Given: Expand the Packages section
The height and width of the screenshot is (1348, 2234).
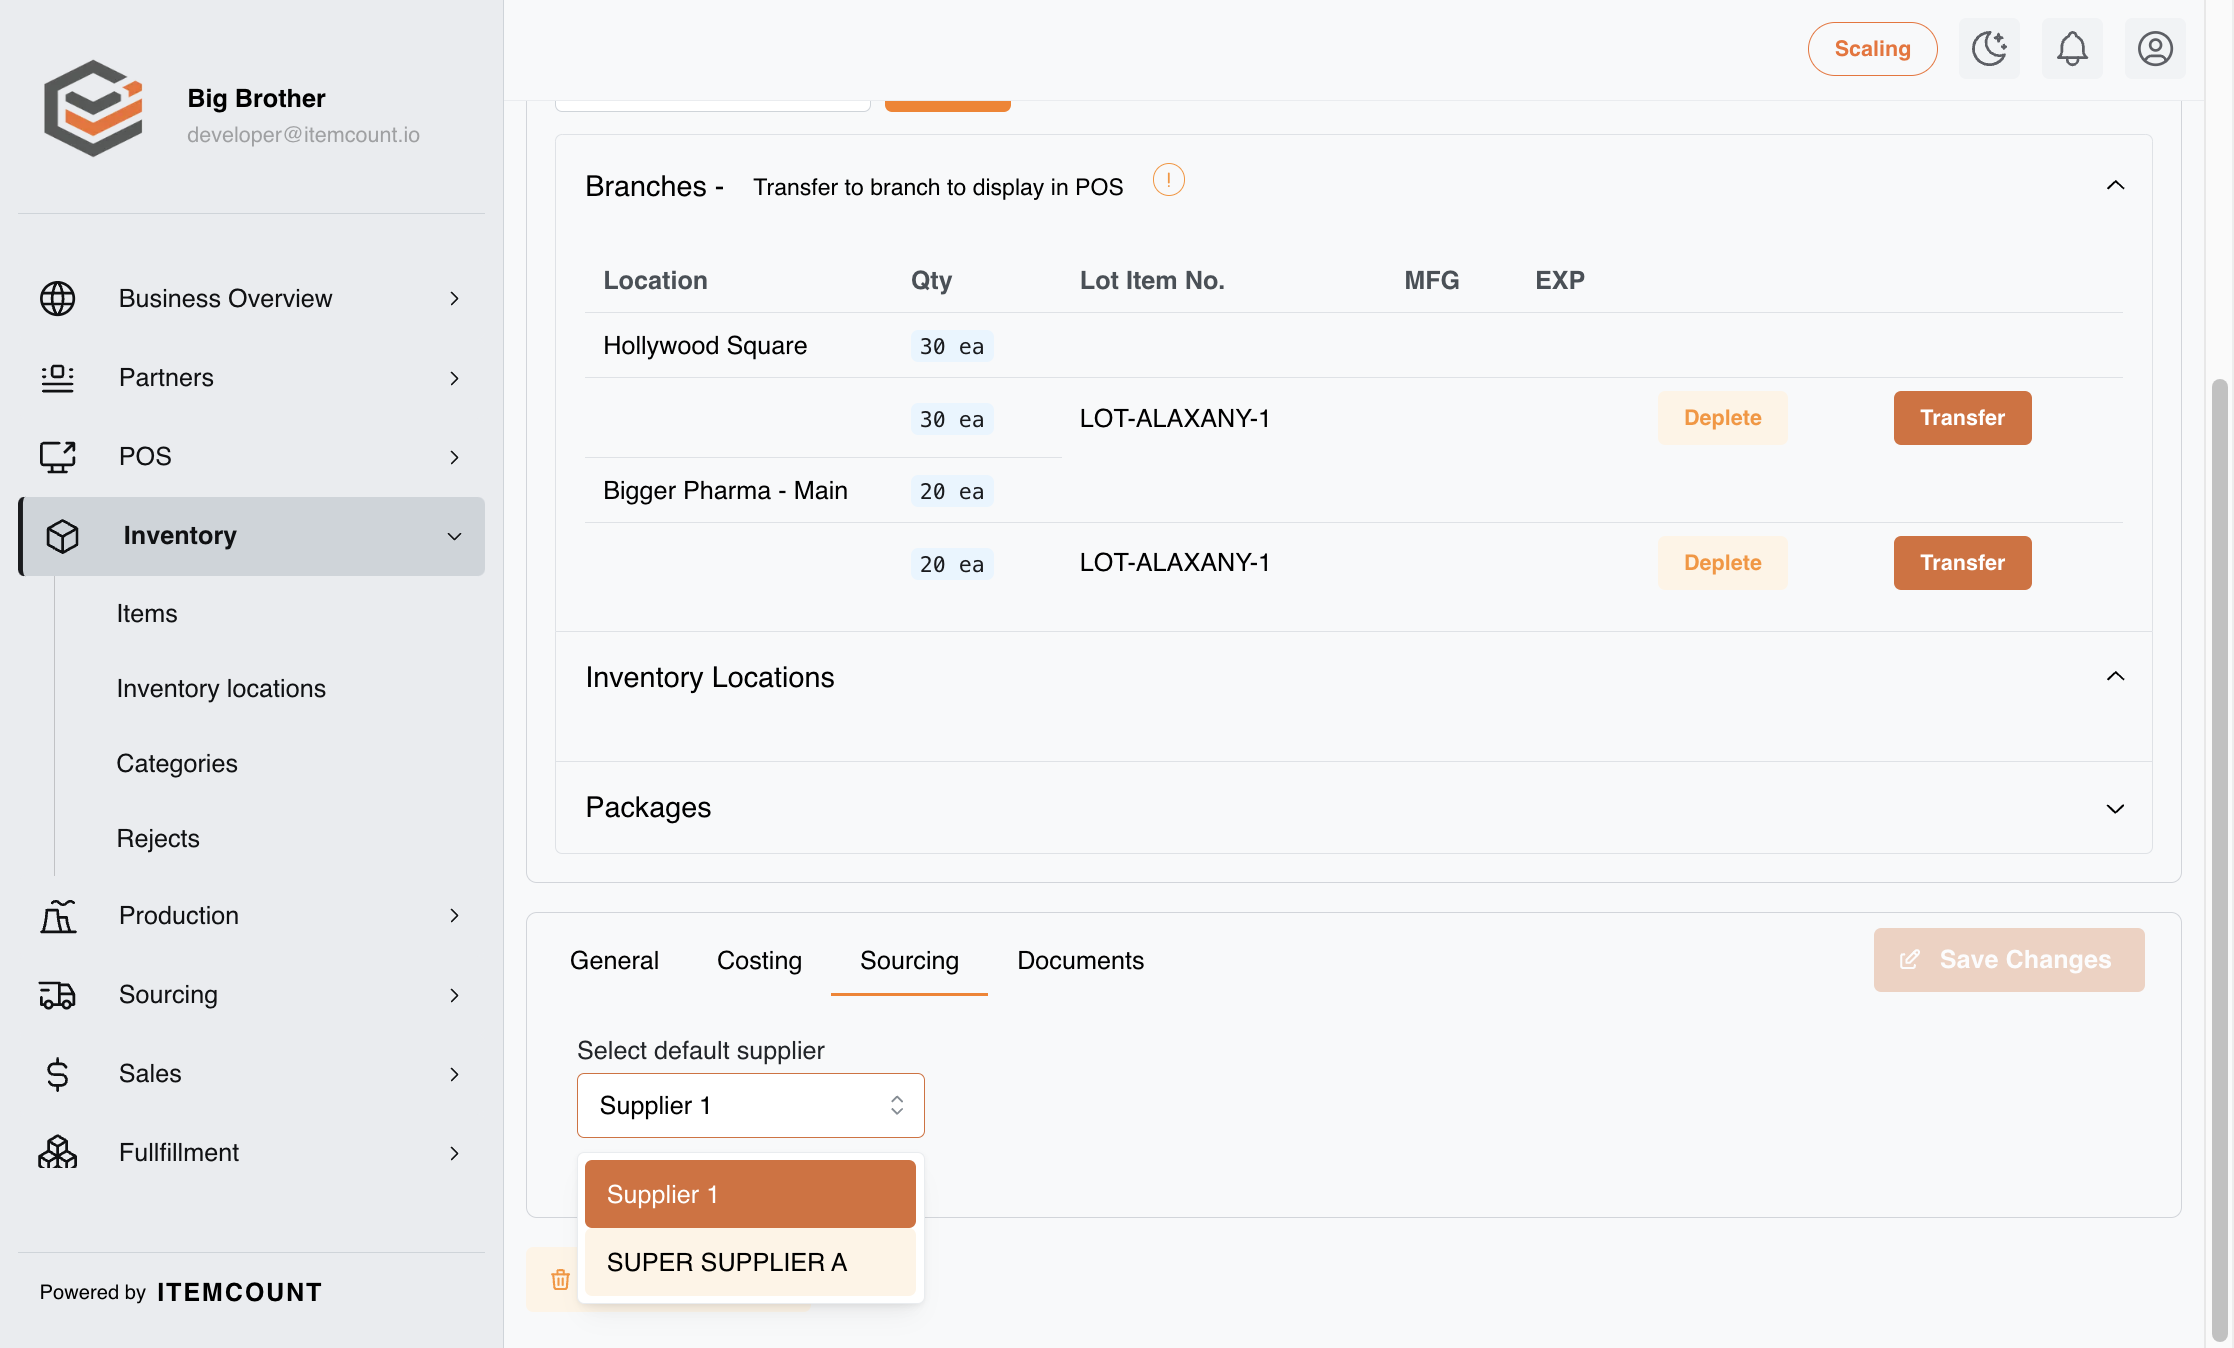Looking at the screenshot, I should (x=2115, y=808).
